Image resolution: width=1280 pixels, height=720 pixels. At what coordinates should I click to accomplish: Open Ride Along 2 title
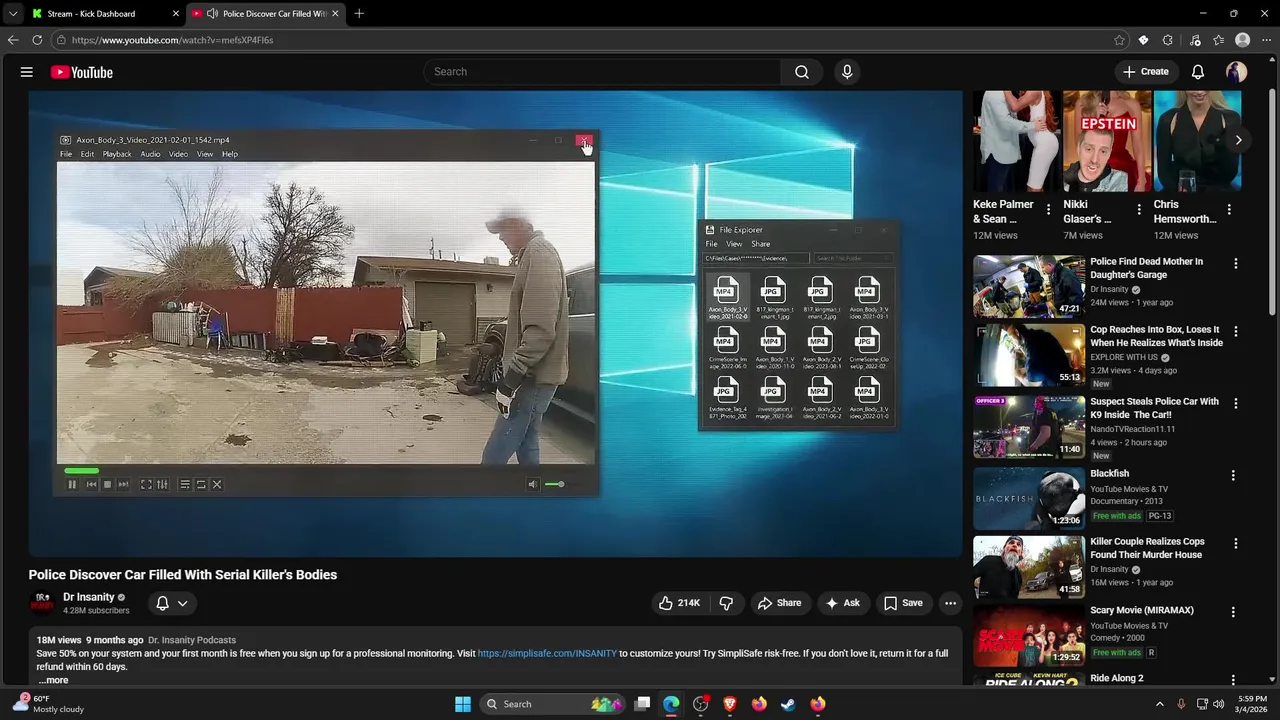pos(1117,678)
